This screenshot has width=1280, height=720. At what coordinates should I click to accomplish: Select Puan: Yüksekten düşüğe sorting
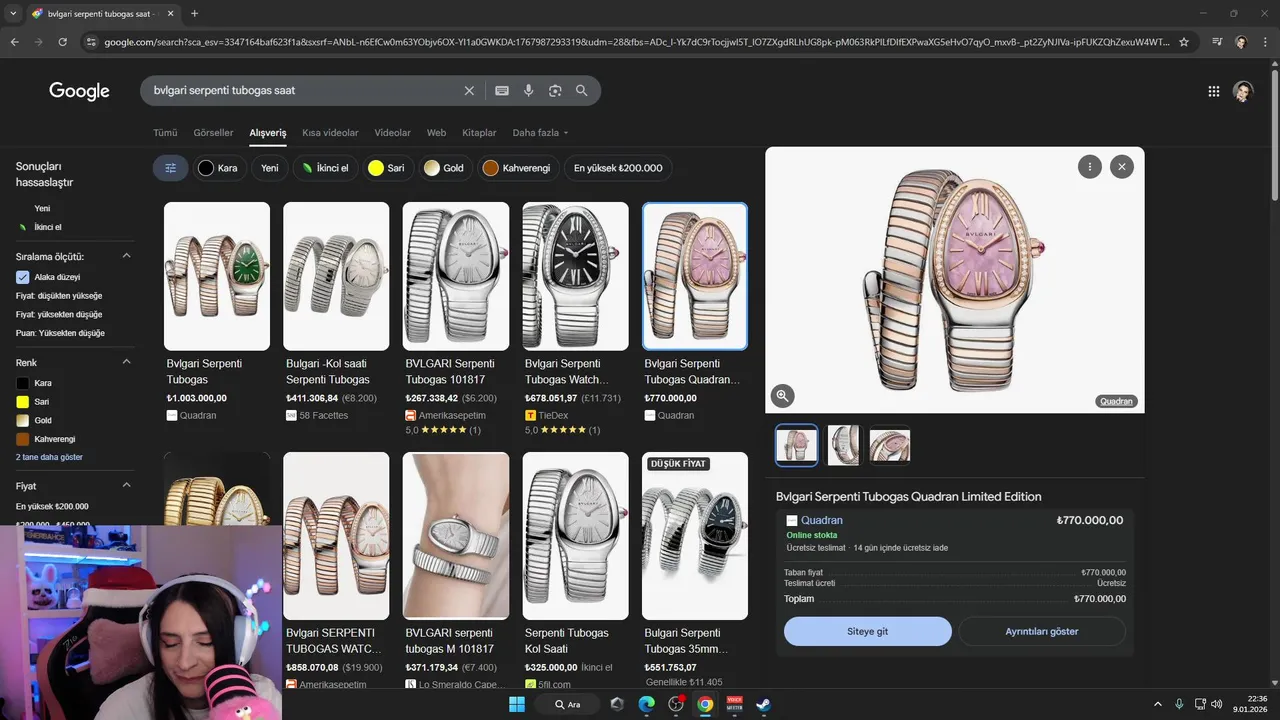[x=60, y=333]
